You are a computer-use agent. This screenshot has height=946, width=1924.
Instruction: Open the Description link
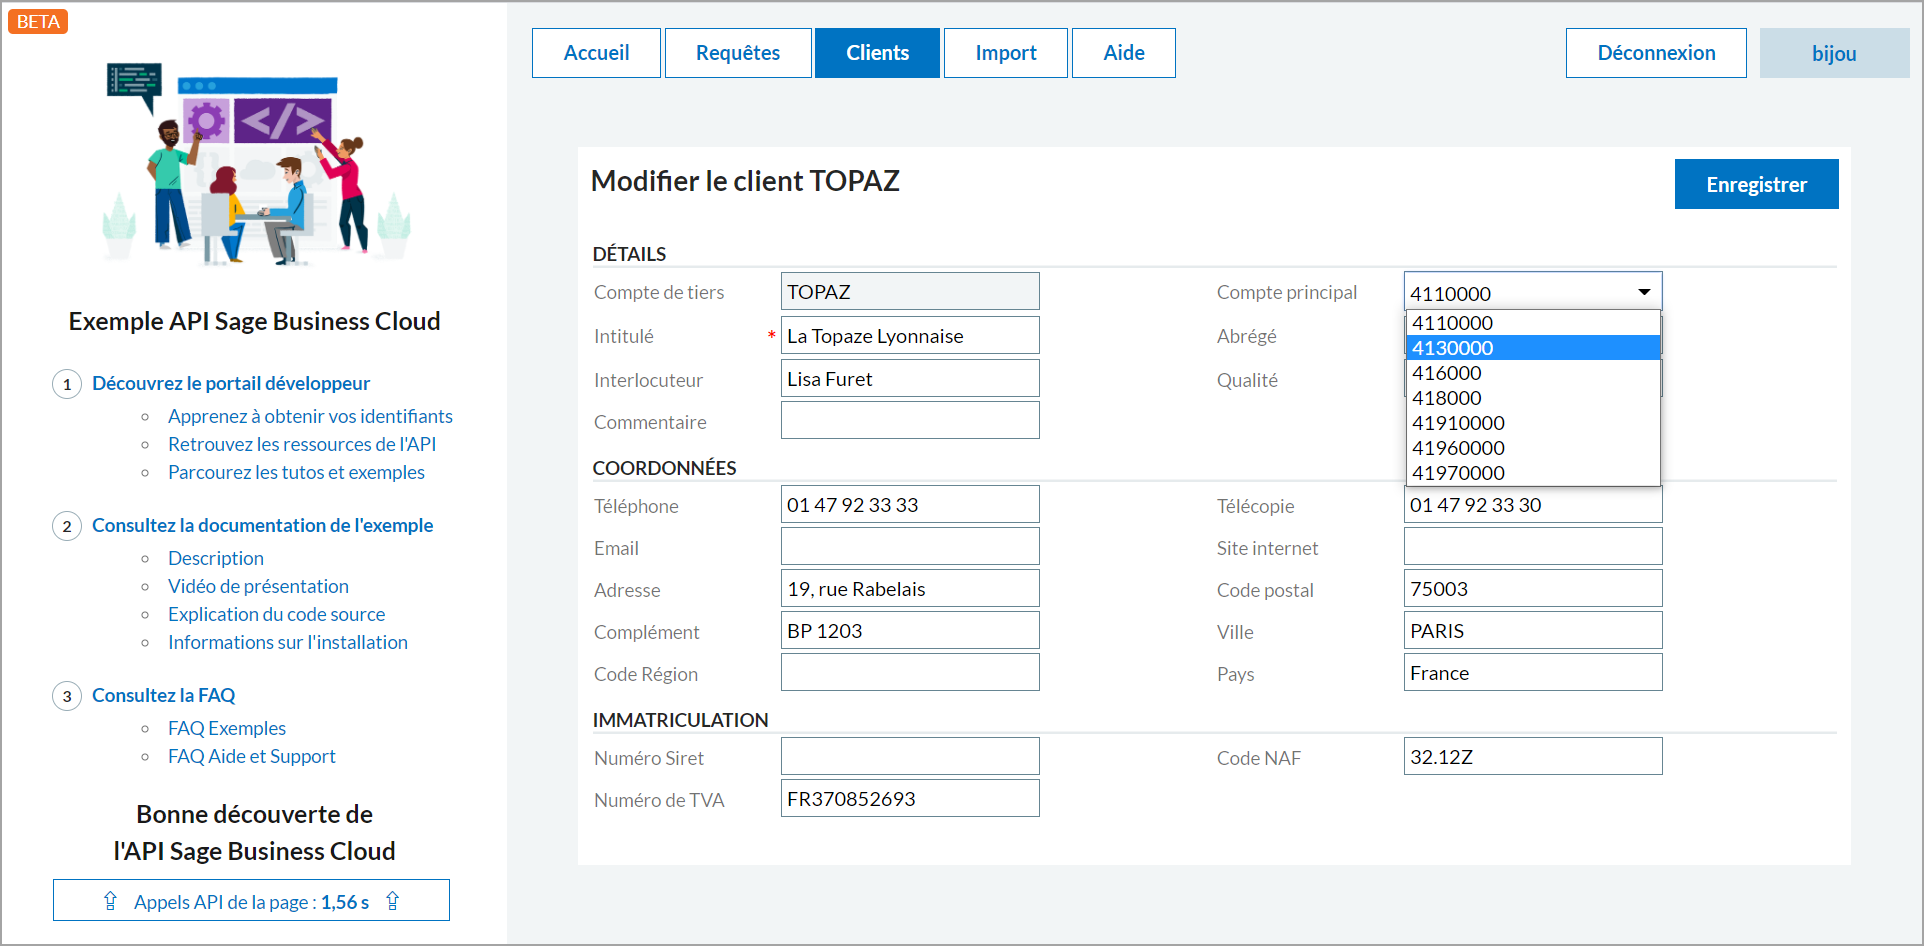point(216,558)
